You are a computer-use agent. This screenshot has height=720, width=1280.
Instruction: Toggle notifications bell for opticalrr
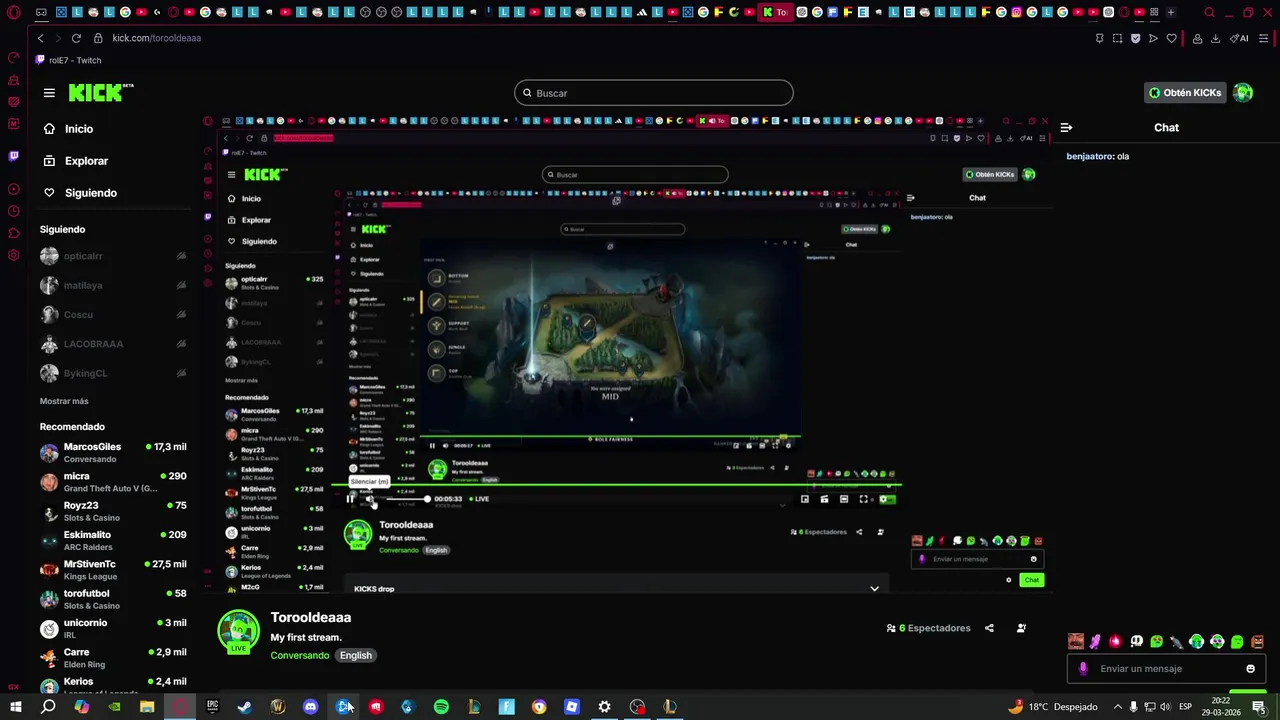click(x=181, y=256)
